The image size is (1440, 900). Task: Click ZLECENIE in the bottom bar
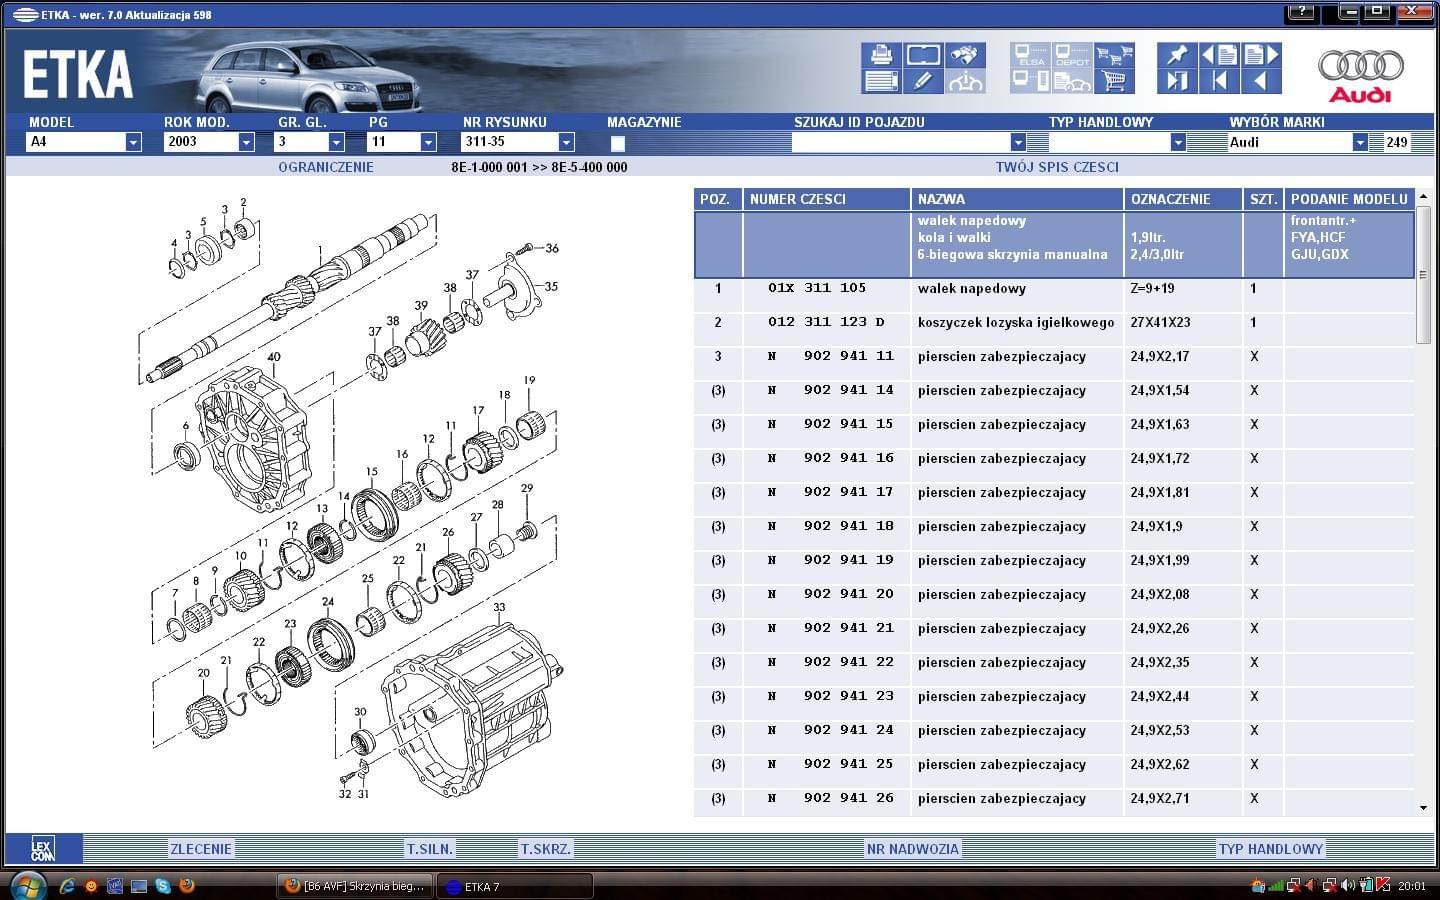201,849
